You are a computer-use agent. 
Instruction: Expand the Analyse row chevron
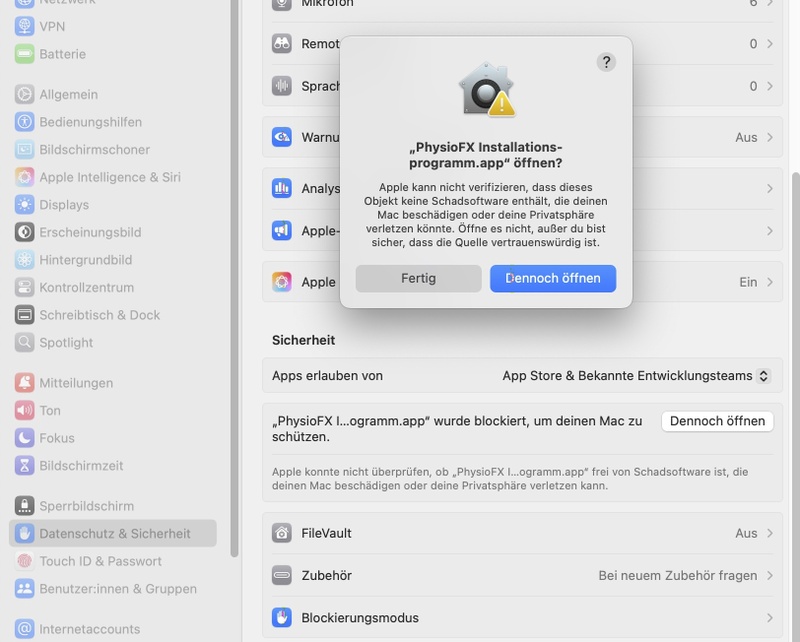pyautogui.click(x=770, y=188)
